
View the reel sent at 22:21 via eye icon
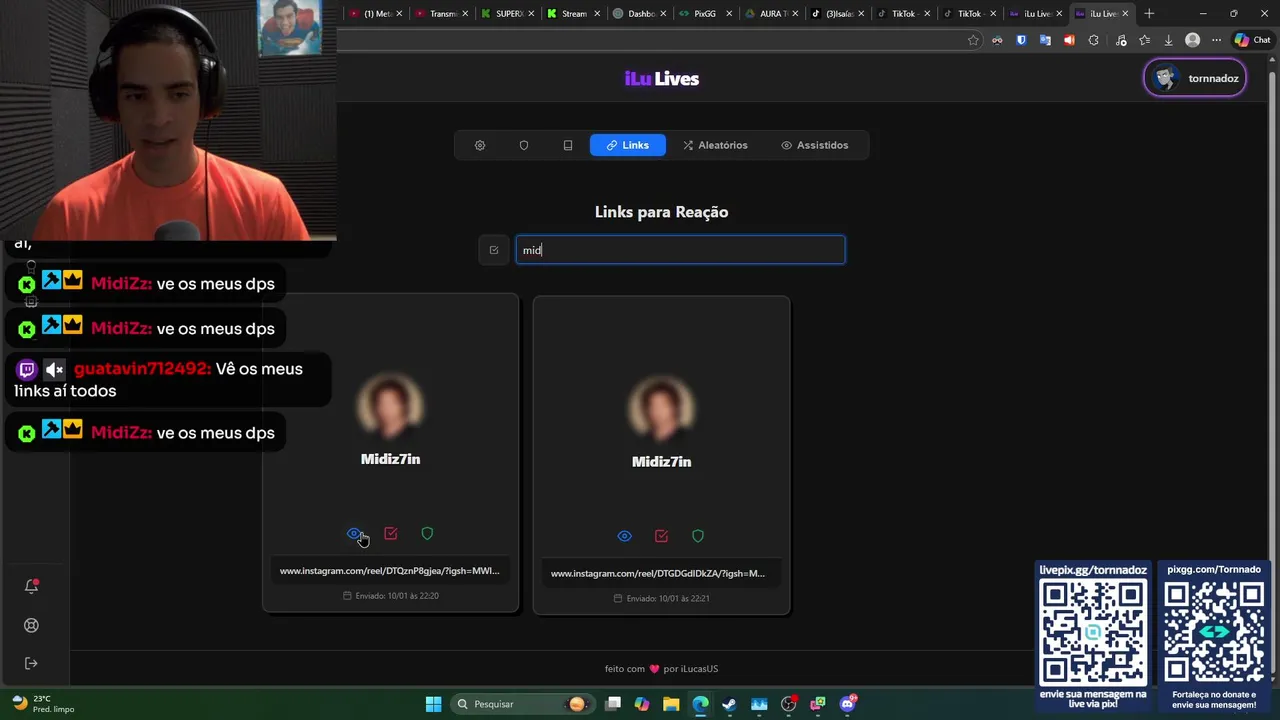coord(625,536)
